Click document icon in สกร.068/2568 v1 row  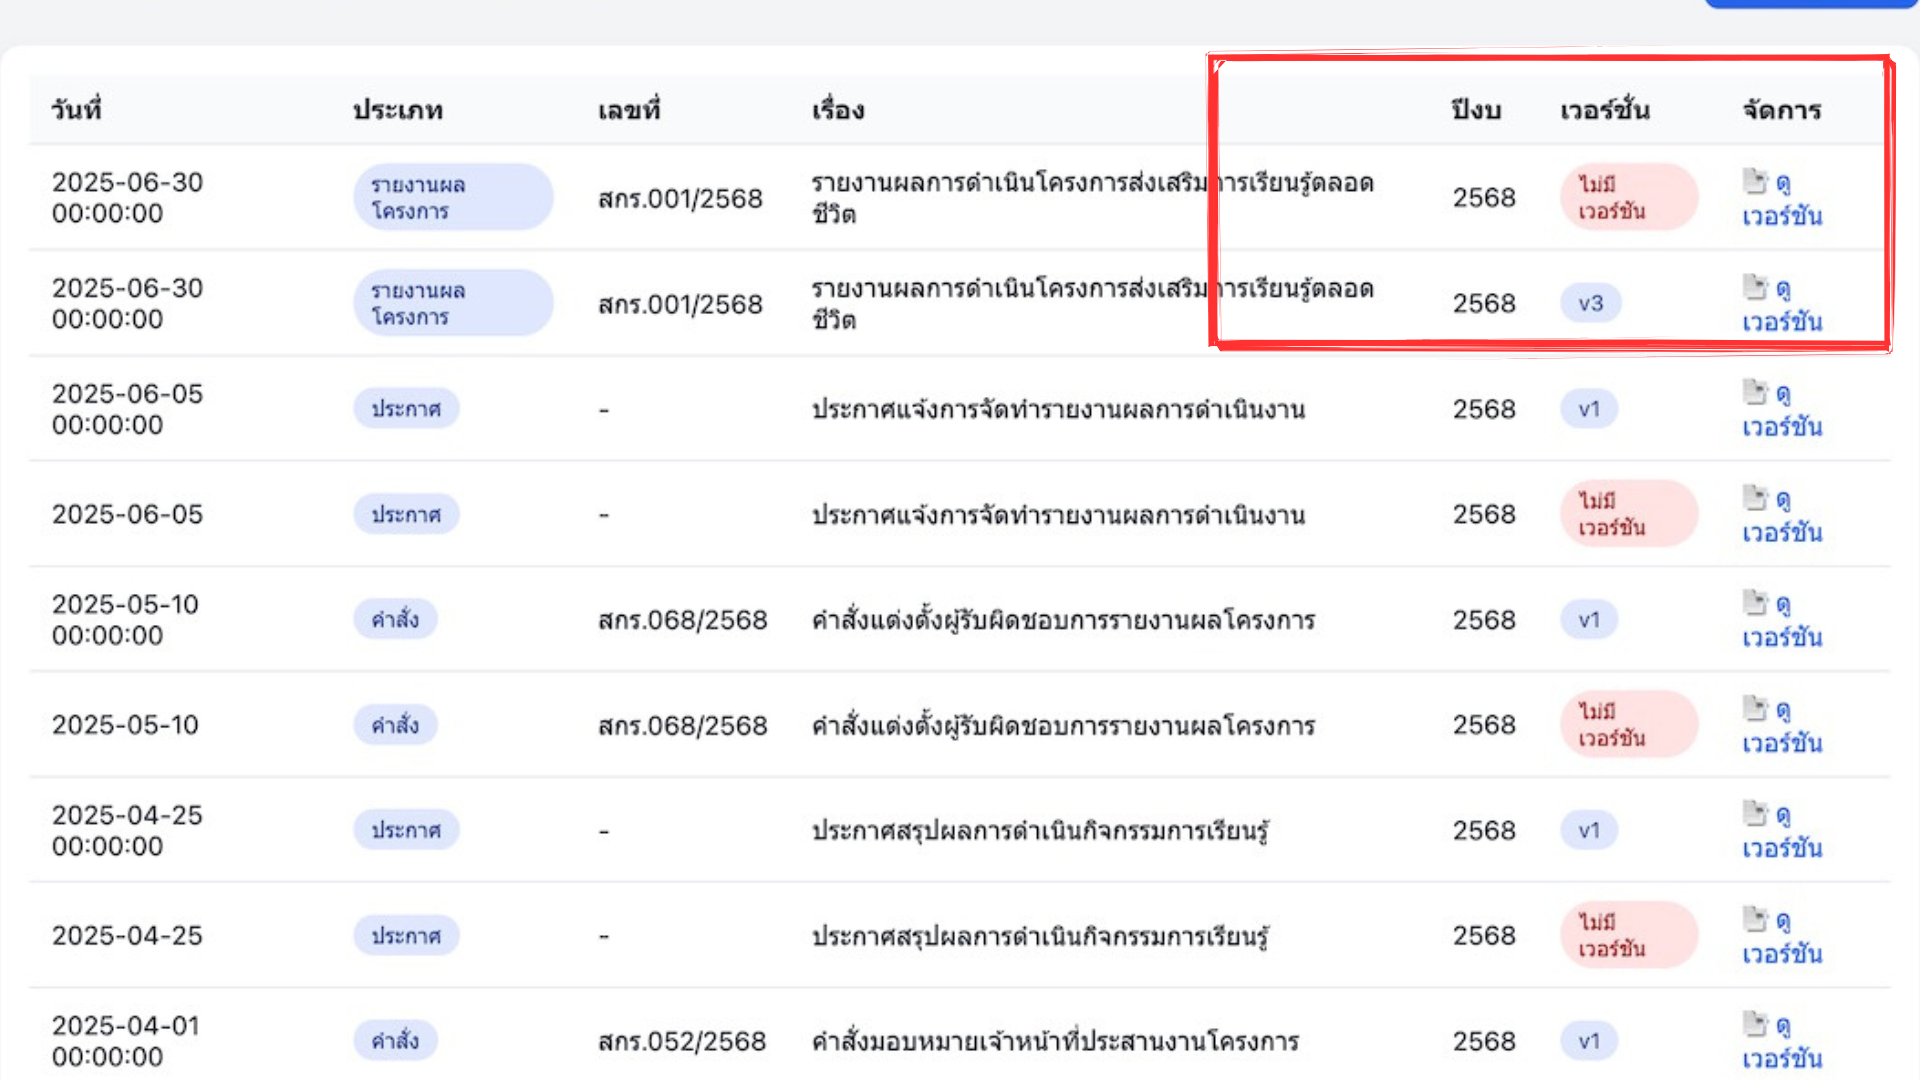[1755, 603]
